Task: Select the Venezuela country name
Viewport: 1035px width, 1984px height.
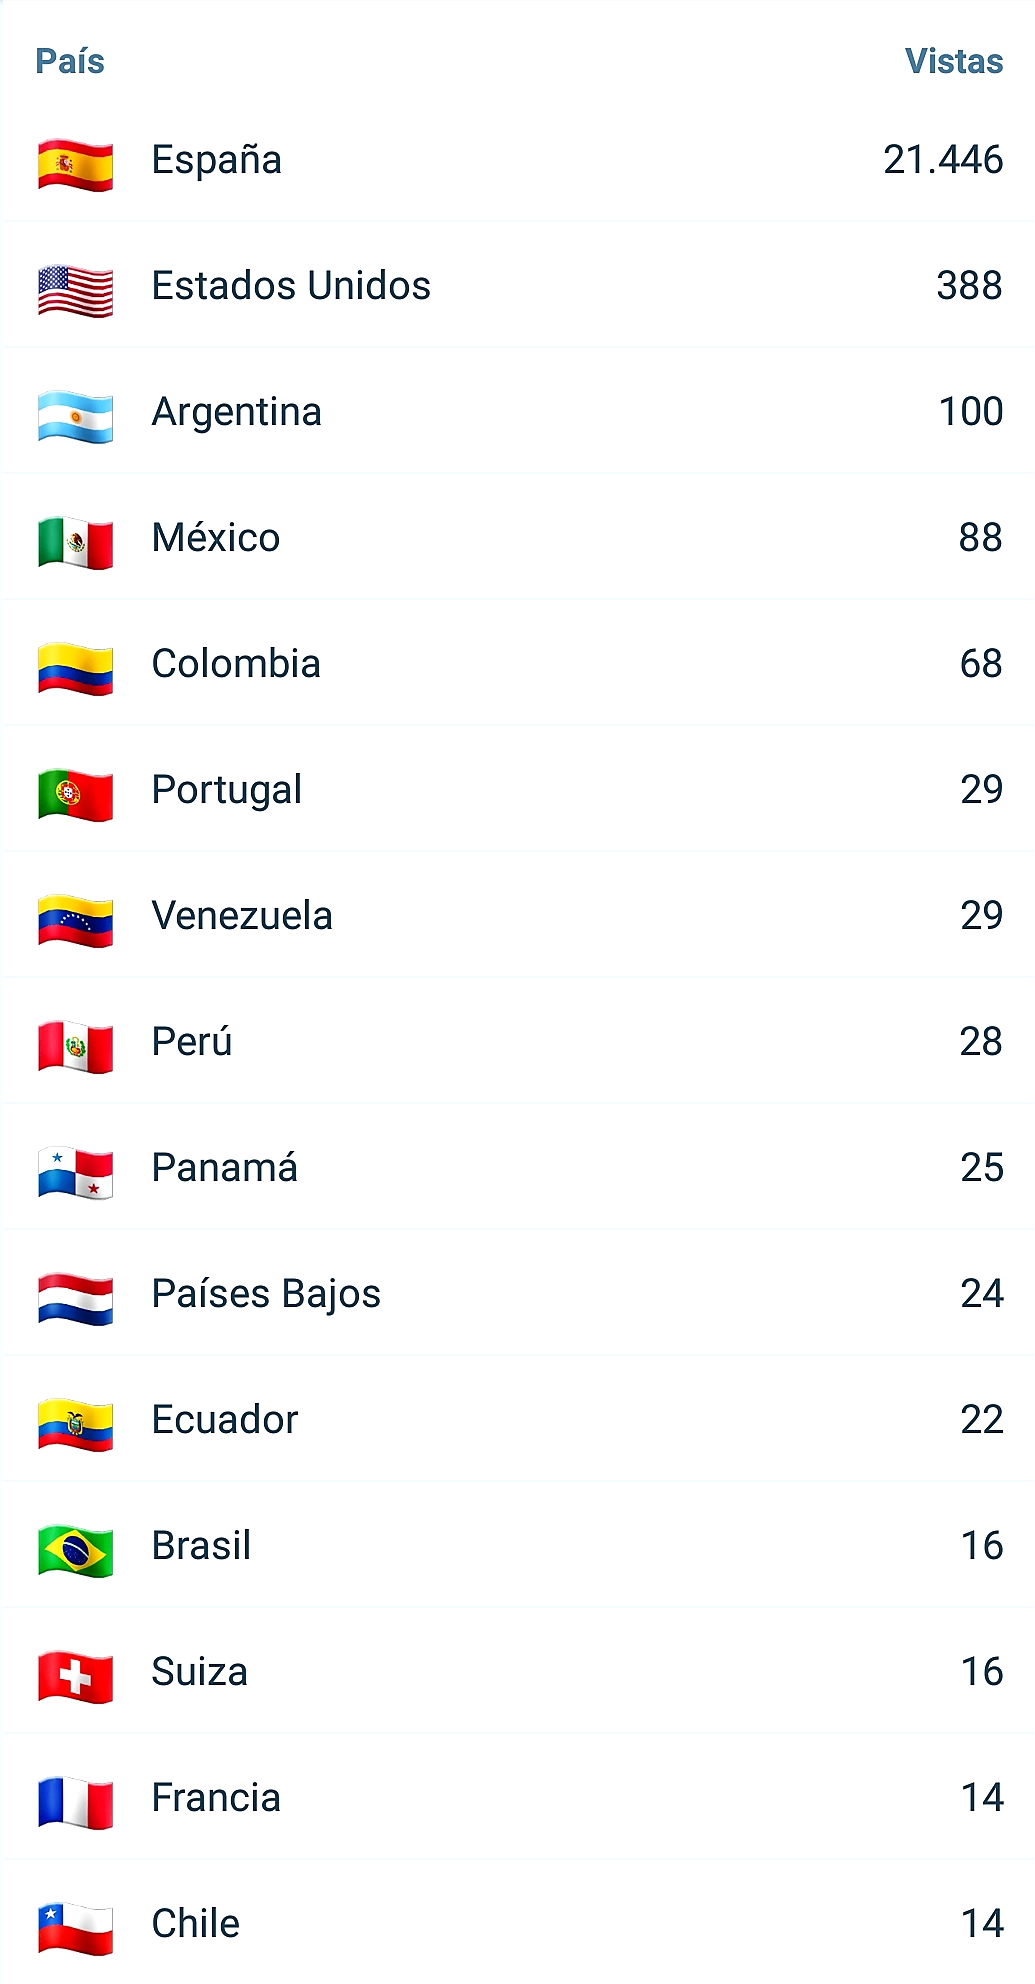Action: [242, 916]
